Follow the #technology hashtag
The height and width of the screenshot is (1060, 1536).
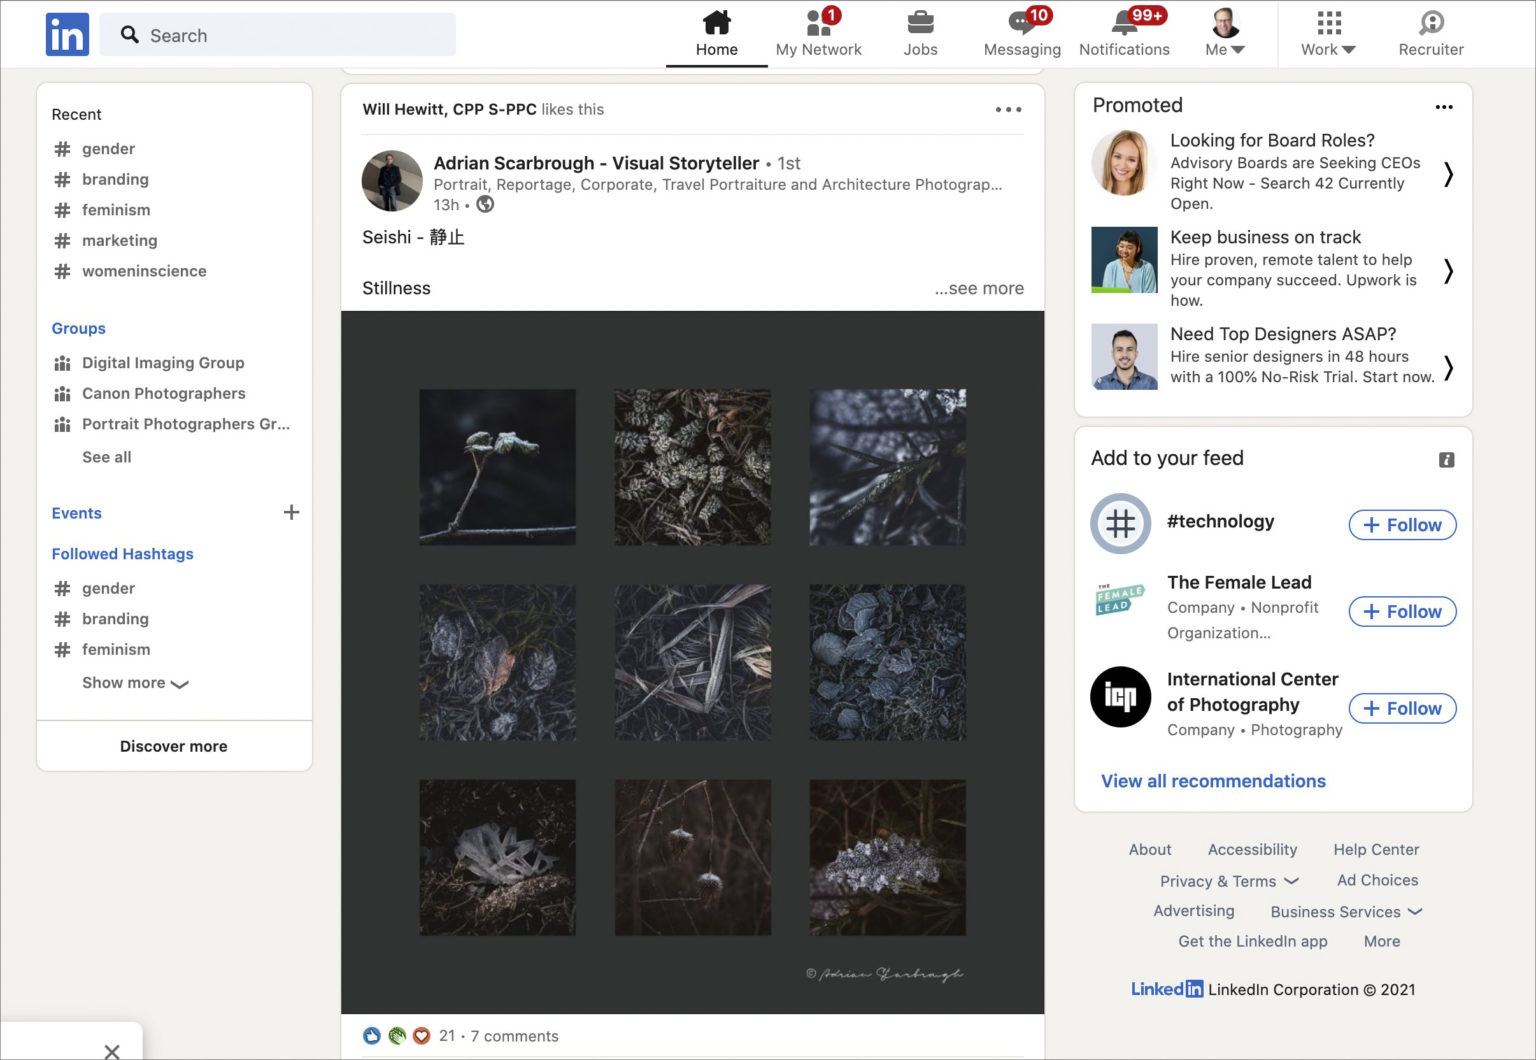coord(1401,524)
